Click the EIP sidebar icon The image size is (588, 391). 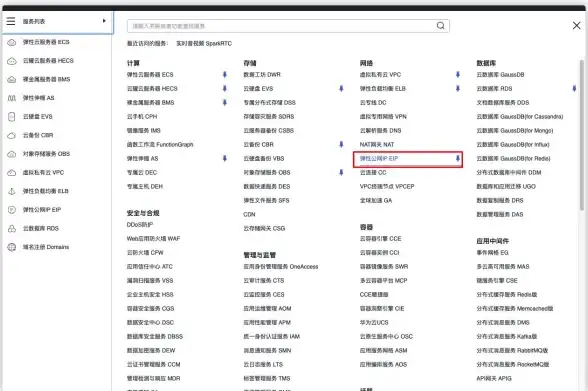coord(12,210)
